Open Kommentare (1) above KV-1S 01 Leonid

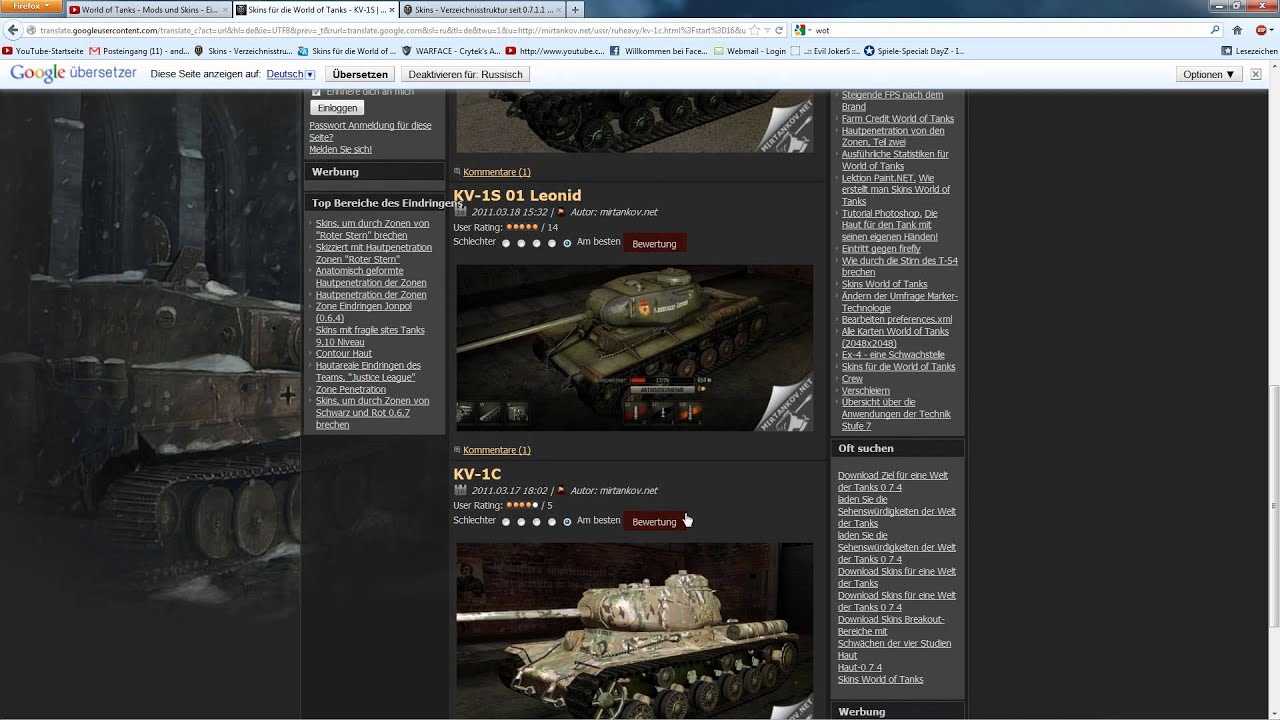497,172
